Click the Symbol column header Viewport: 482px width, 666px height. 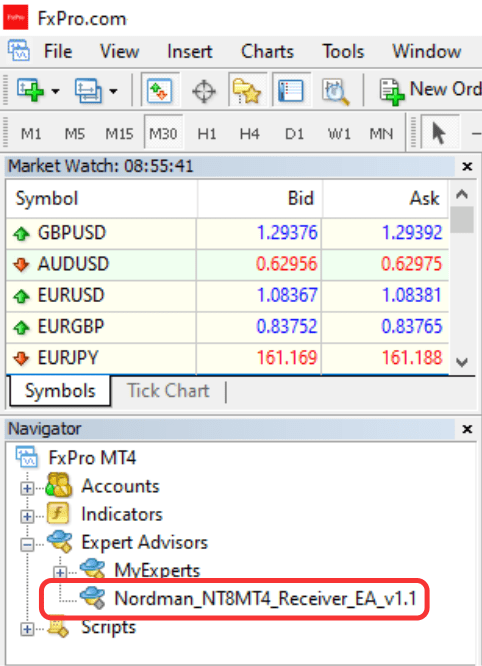click(102, 198)
